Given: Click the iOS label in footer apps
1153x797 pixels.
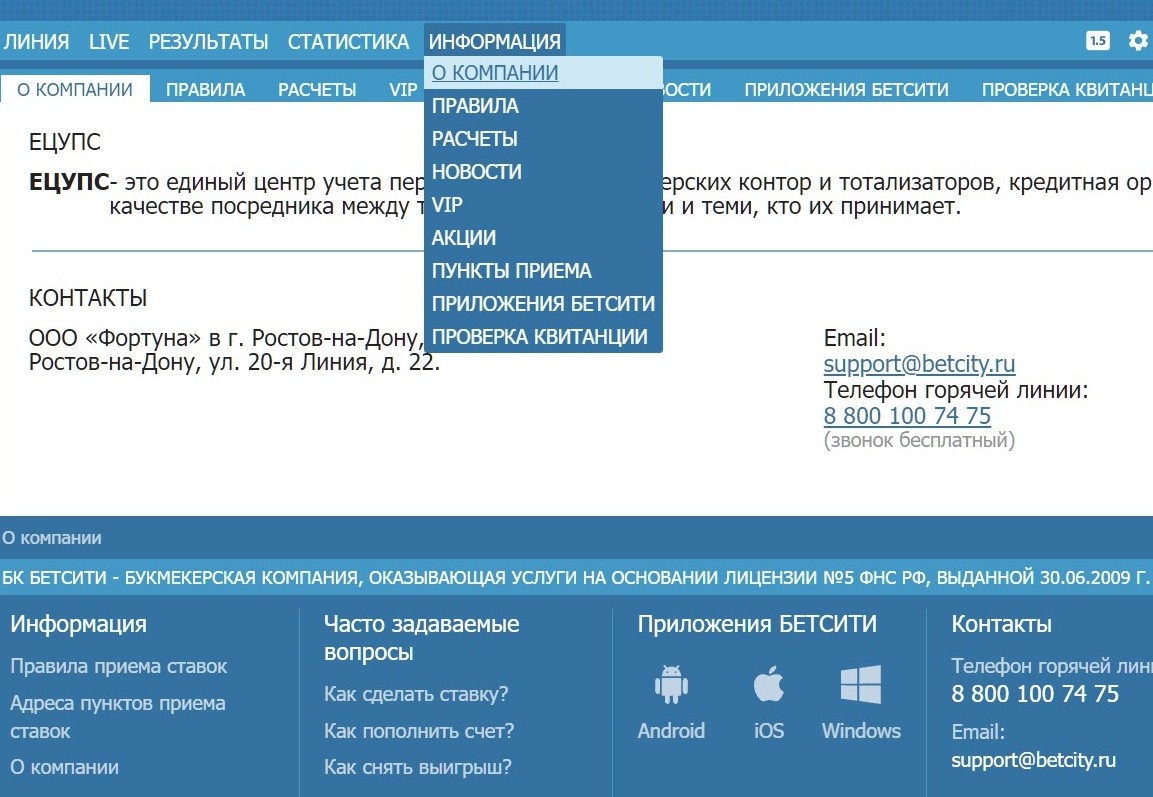Looking at the screenshot, I should click(x=768, y=731).
